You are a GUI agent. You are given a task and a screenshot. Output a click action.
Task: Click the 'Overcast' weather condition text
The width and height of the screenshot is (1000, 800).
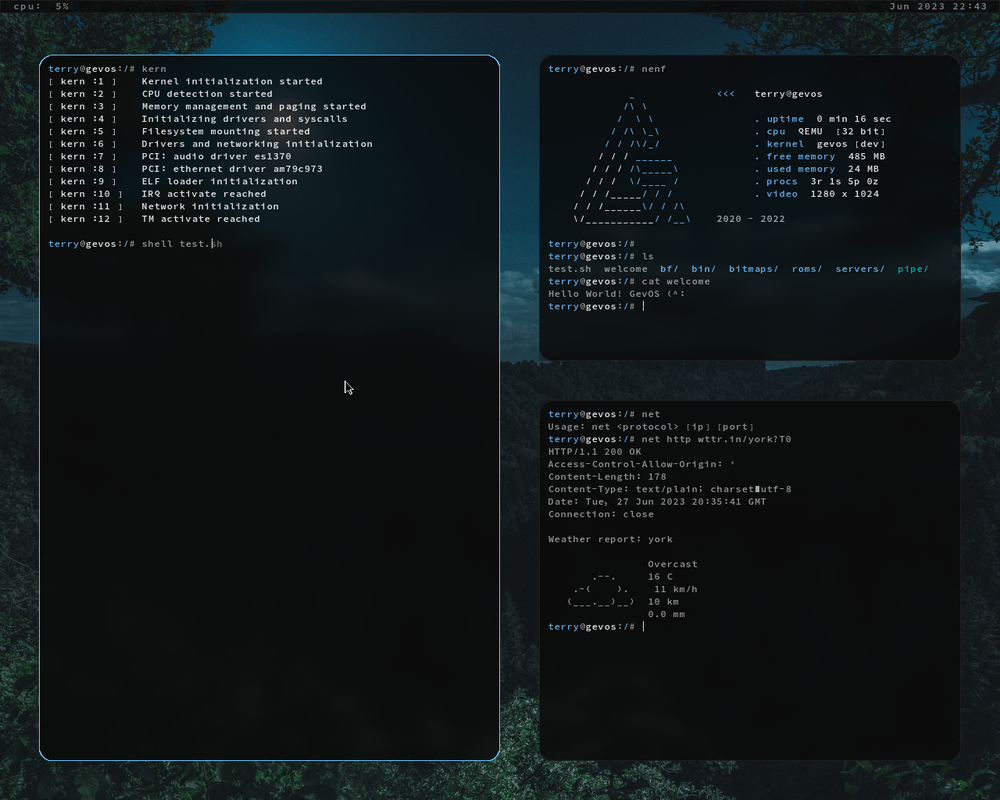(x=673, y=565)
